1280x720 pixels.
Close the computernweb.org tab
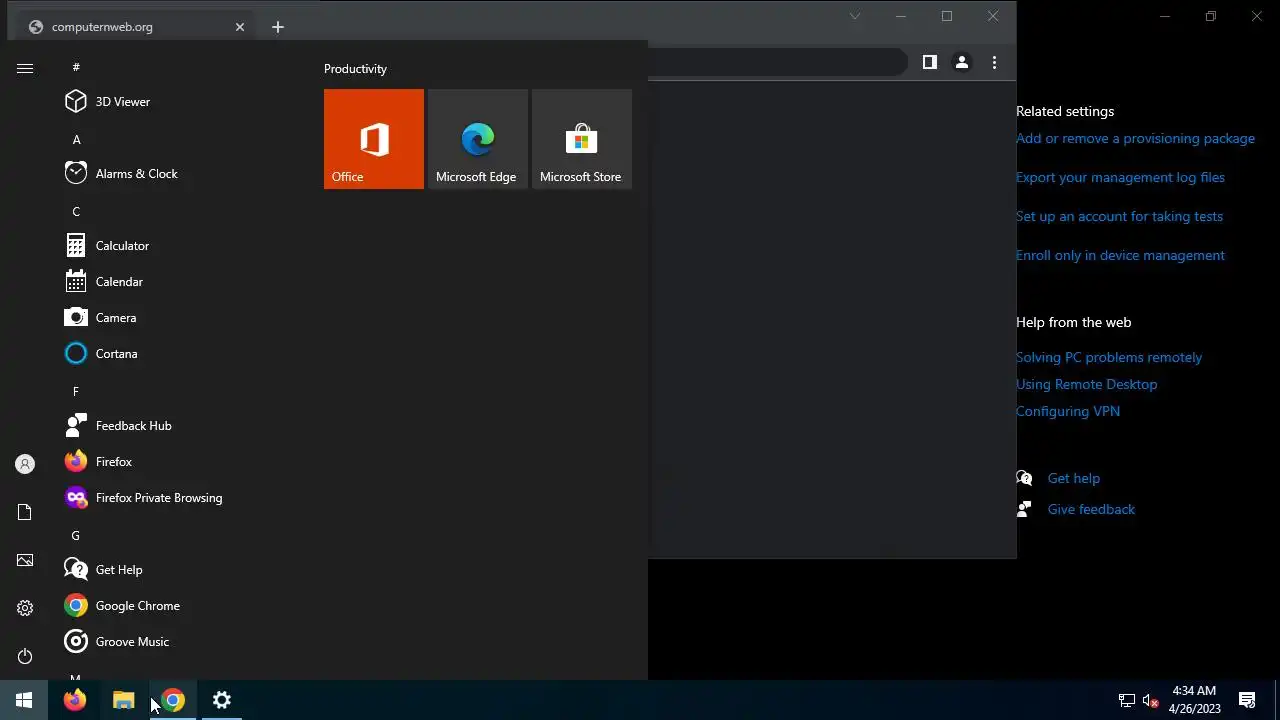[x=240, y=27]
